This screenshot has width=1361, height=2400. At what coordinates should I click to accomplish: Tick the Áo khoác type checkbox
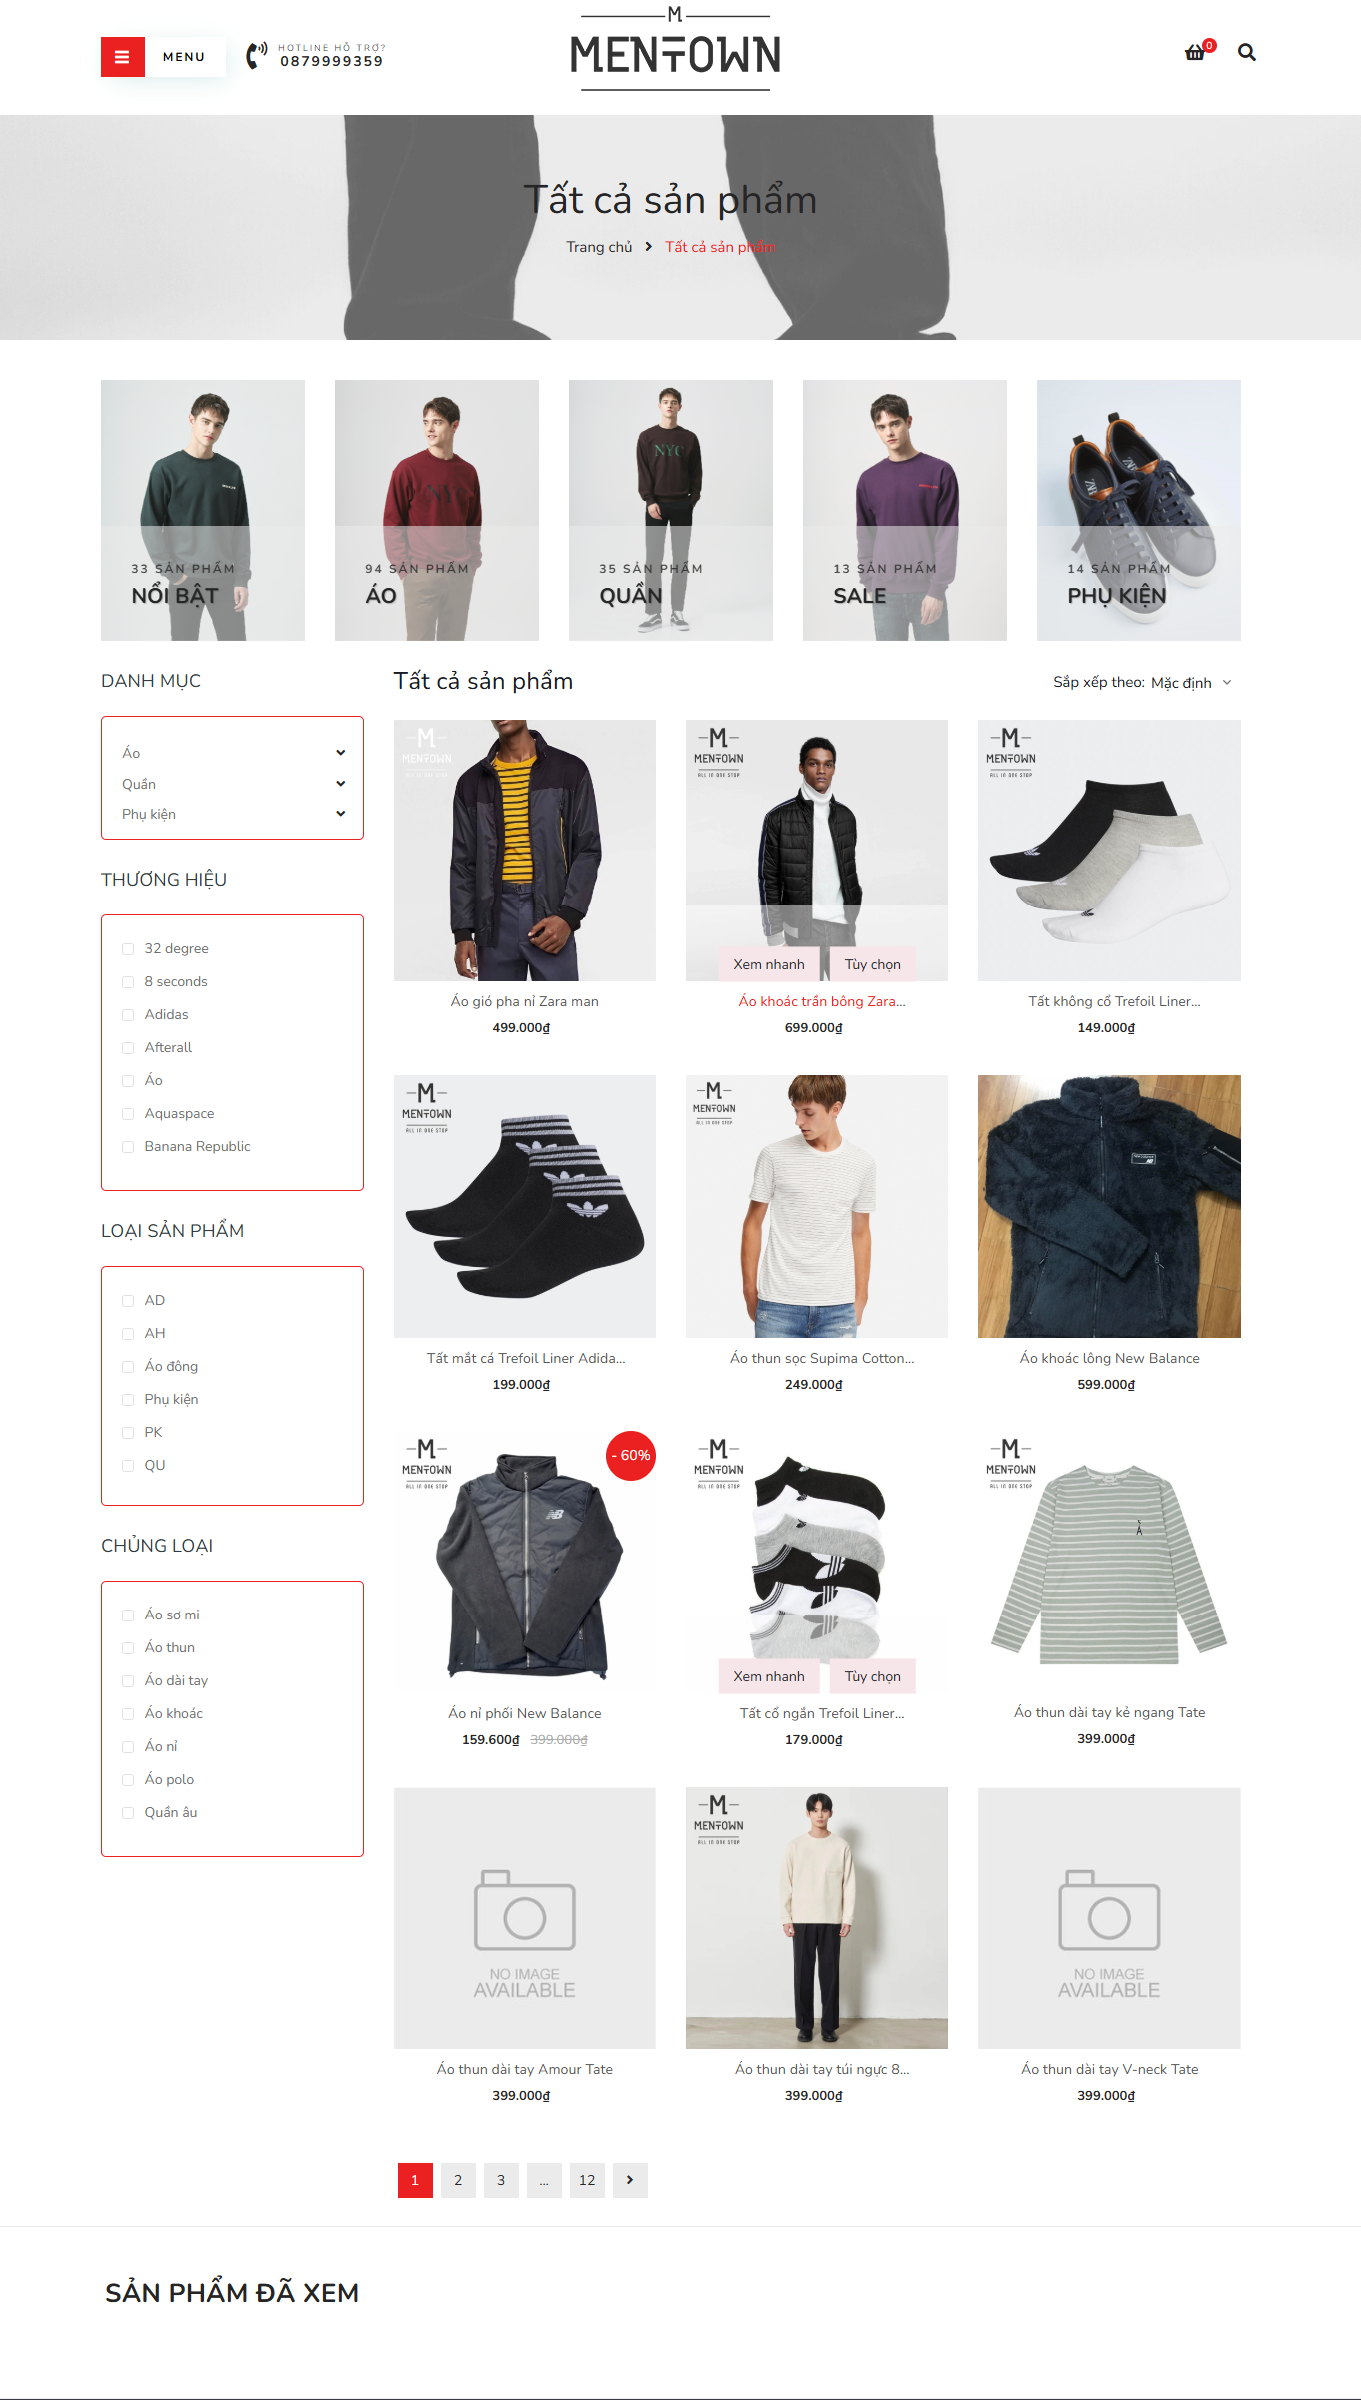click(x=128, y=1714)
